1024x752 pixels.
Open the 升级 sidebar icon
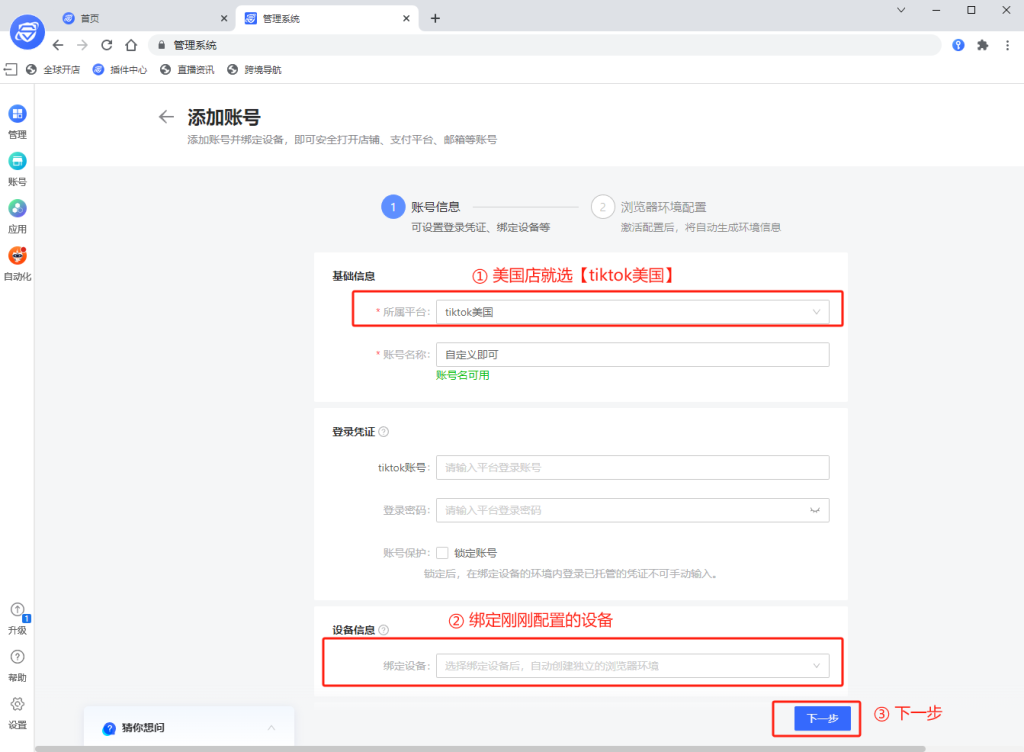pyautogui.click(x=17, y=610)
